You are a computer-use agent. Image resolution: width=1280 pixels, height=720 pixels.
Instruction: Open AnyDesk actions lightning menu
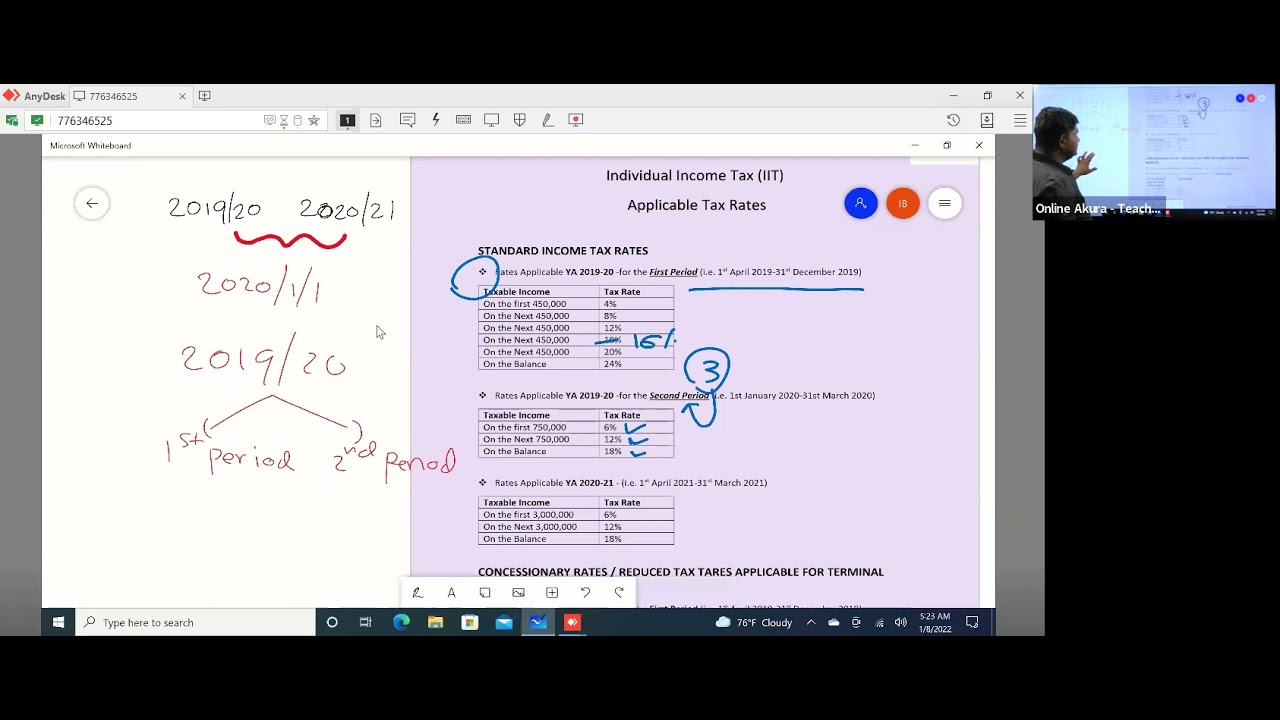[x=436, y=120]
